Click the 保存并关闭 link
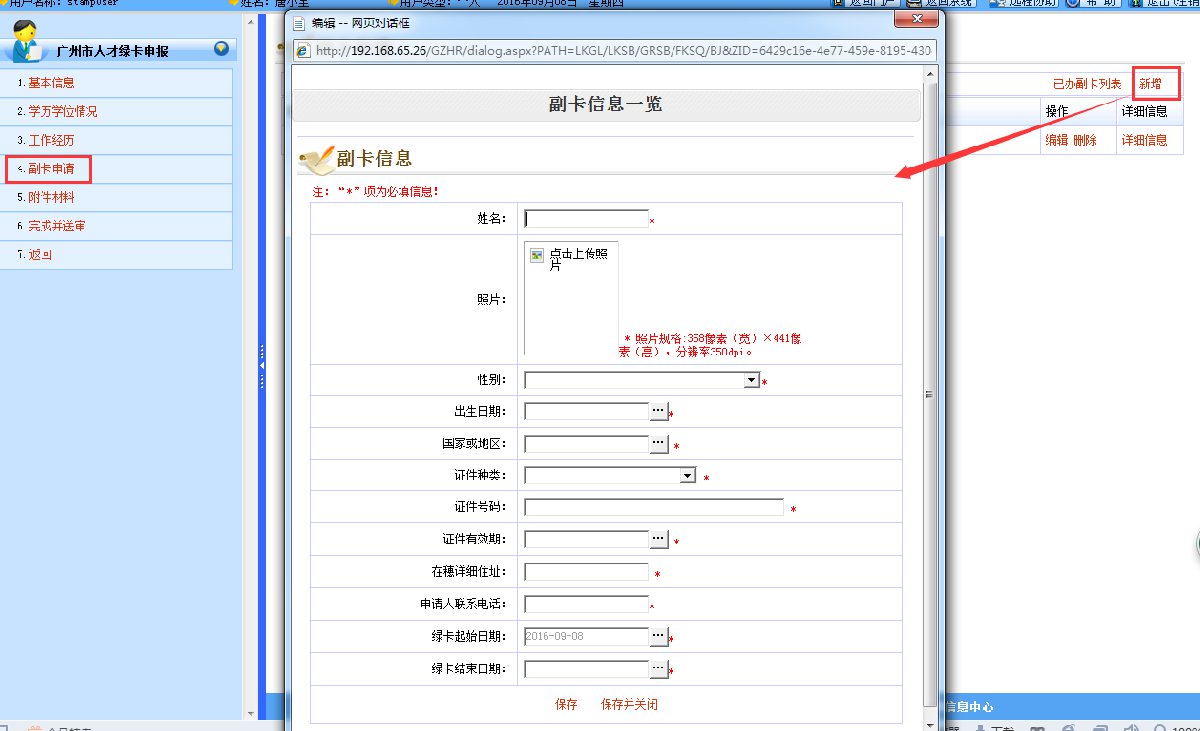 click(x=629, y=704)
